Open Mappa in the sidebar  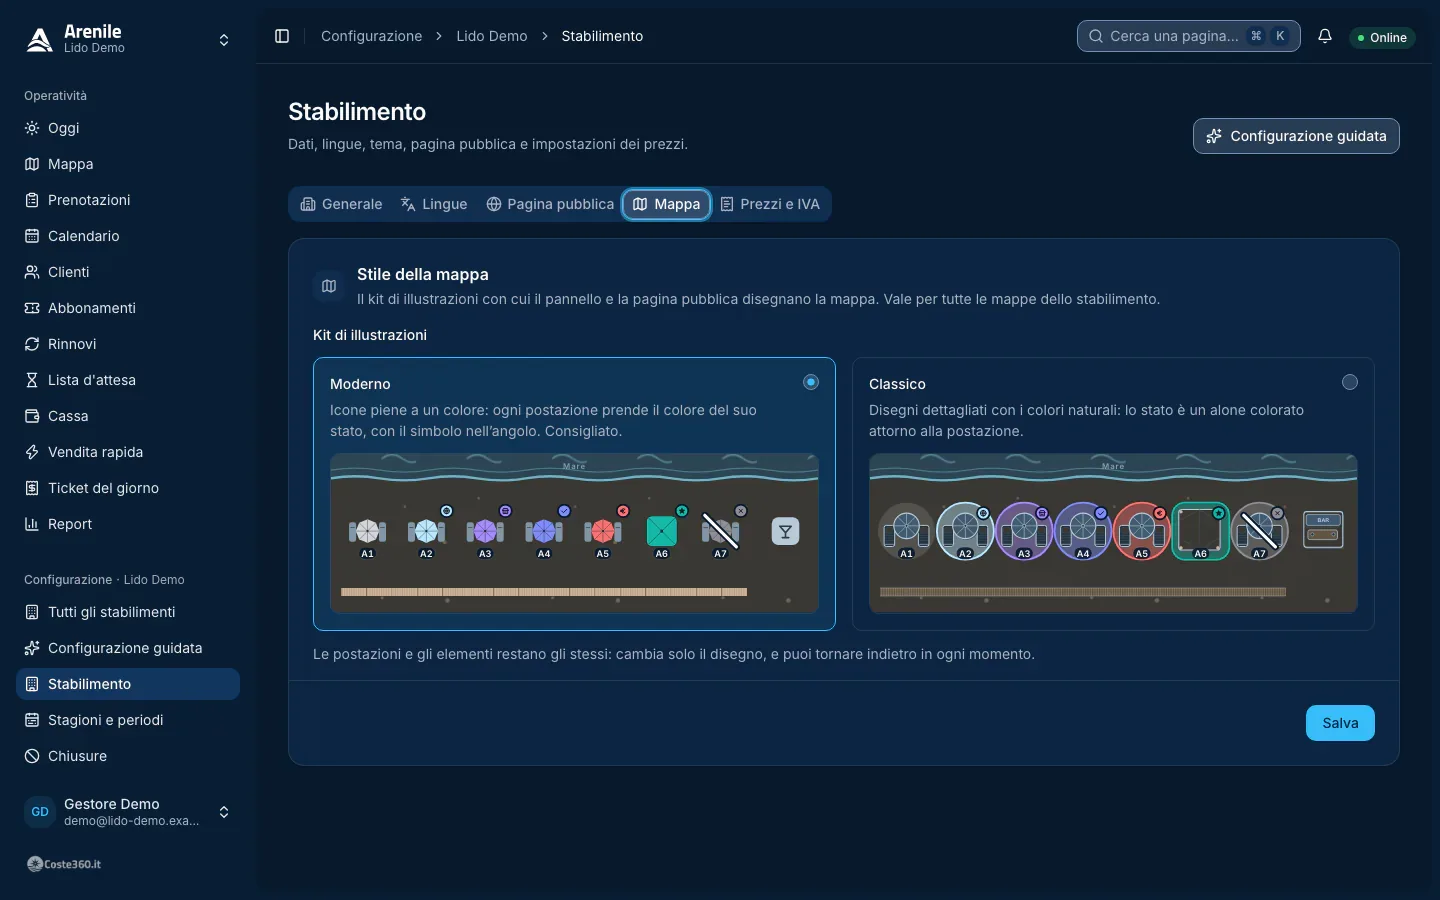[128, 164]
